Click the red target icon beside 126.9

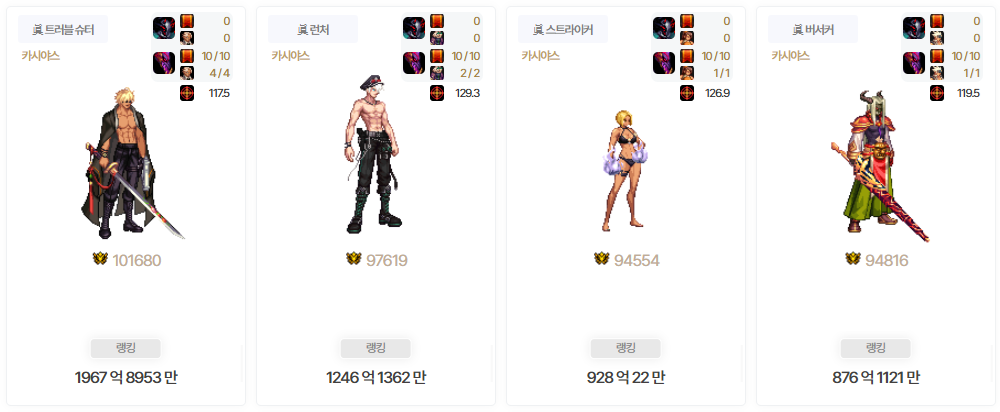click(x=687, y=93)
